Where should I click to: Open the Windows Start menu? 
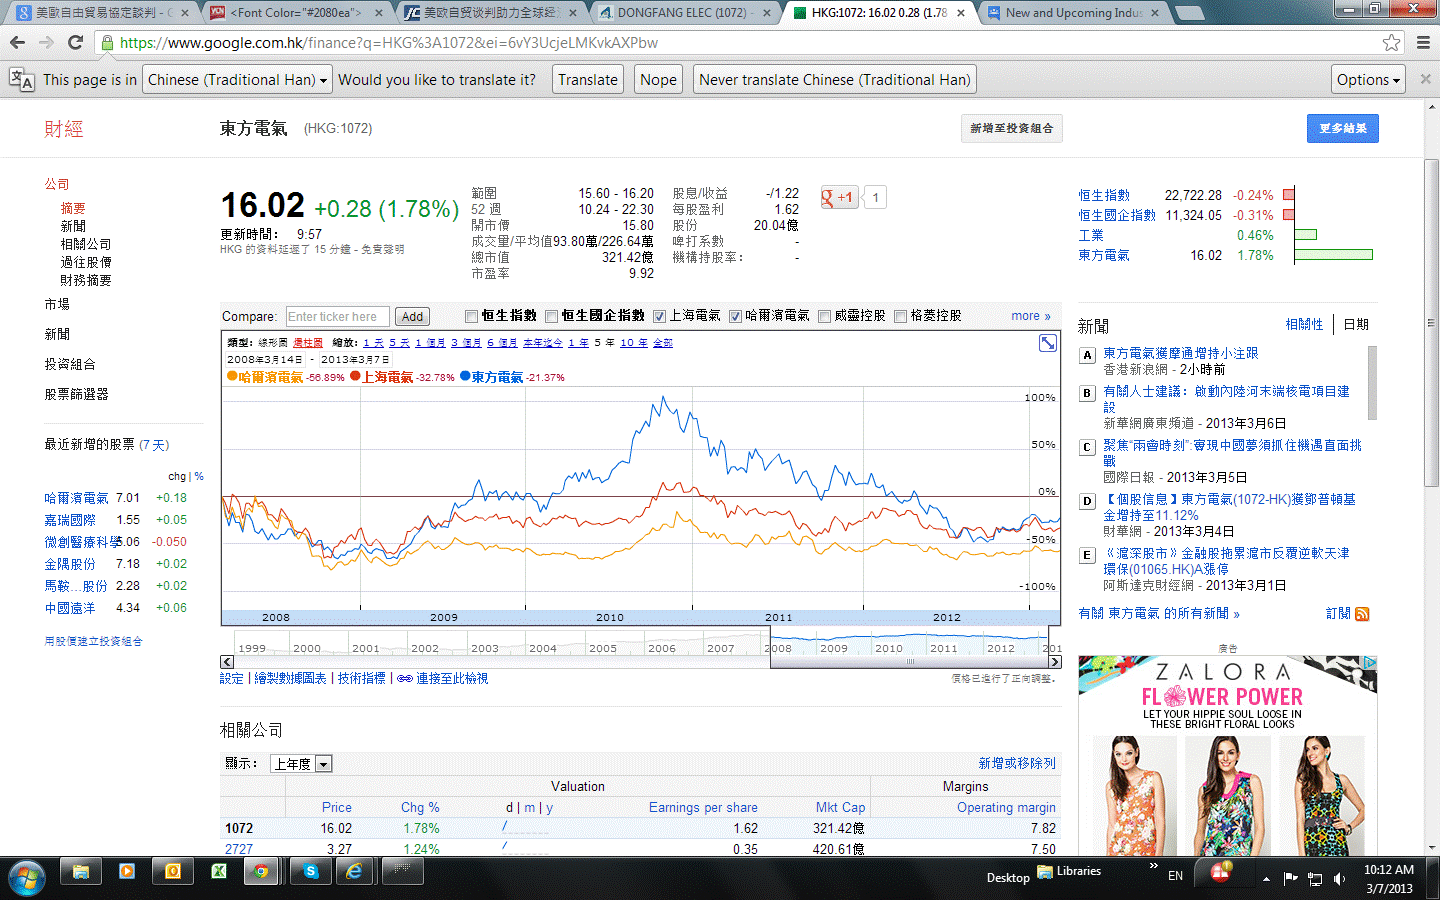27,877
